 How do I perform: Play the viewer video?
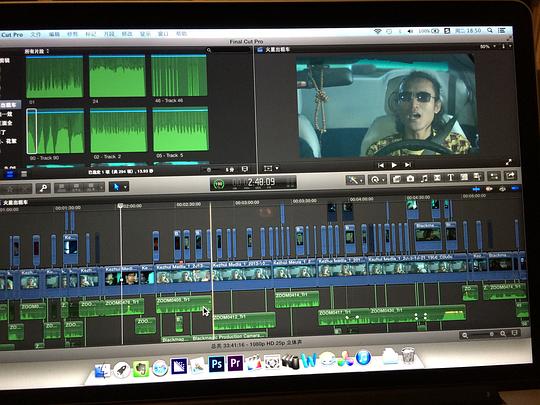pyautogui.click(x=394, y=165)
